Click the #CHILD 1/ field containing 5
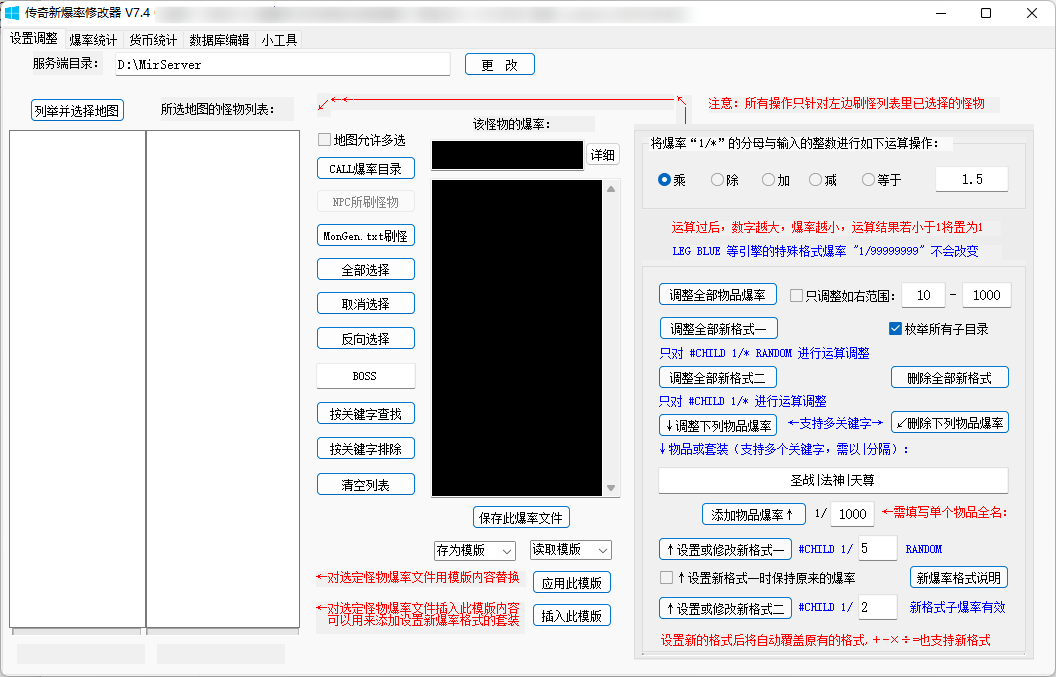Viewport: 1056px width, 677px height. [878, 548]
